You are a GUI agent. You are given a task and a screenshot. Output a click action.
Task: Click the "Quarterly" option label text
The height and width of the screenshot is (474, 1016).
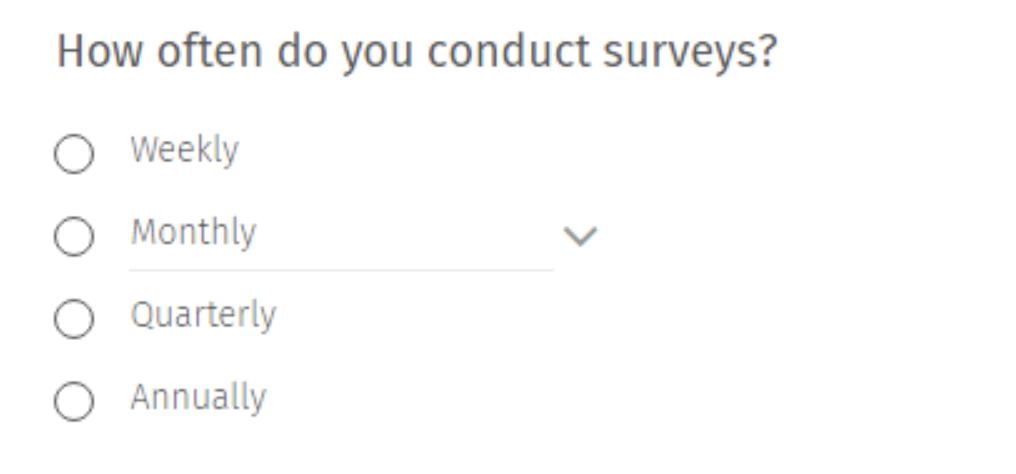(203, 316)
